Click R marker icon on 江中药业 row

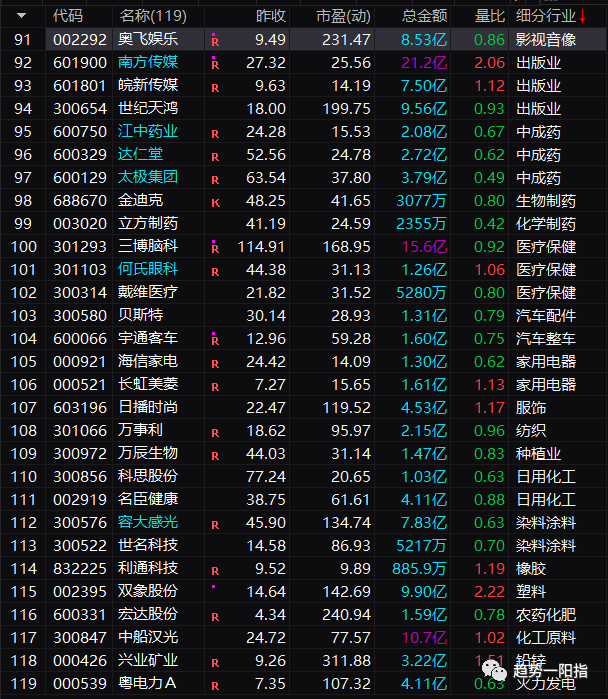click(x=215, y=134)
